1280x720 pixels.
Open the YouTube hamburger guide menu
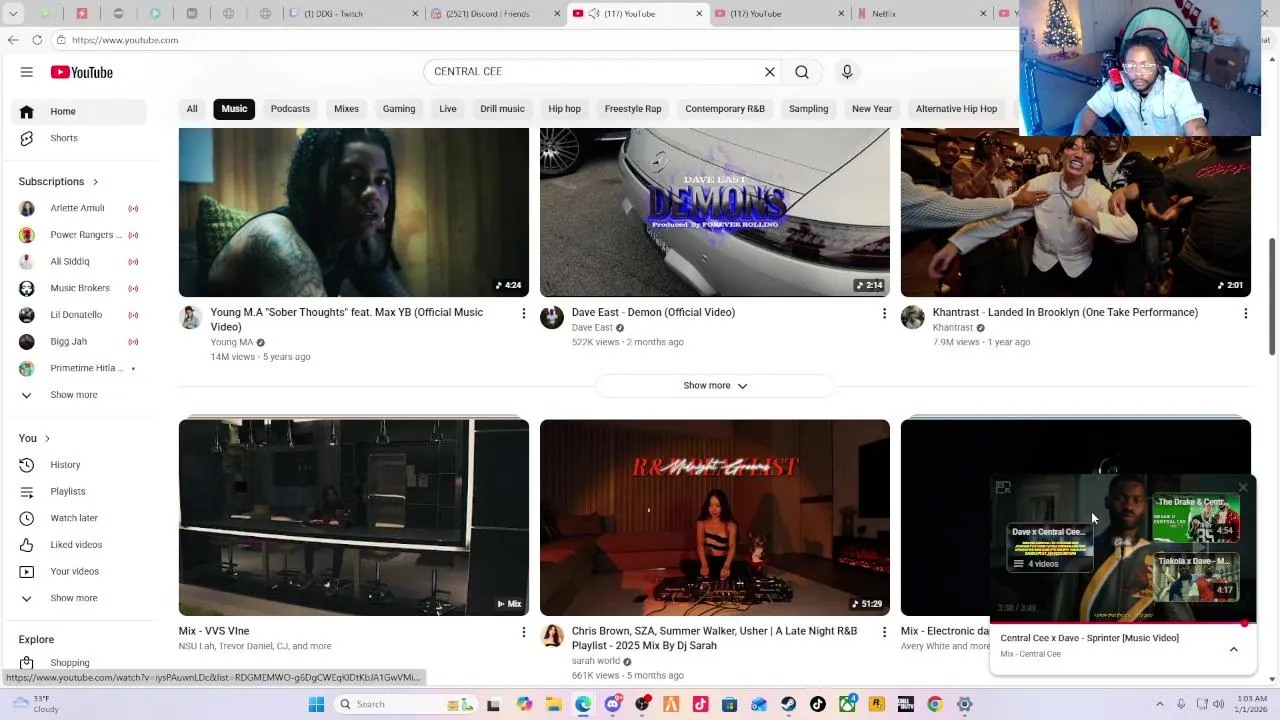(27, 72)
